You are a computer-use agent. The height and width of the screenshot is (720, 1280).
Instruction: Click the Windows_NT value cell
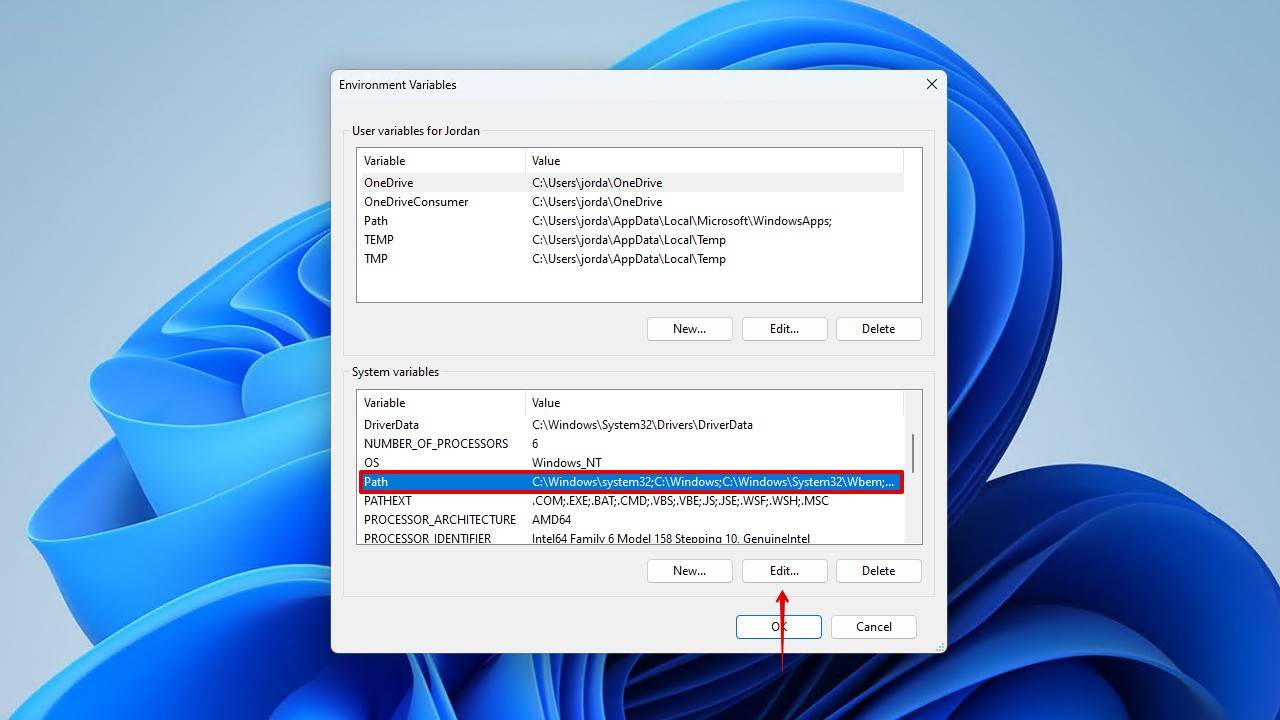pyautogui.click(x=566, y=463)
